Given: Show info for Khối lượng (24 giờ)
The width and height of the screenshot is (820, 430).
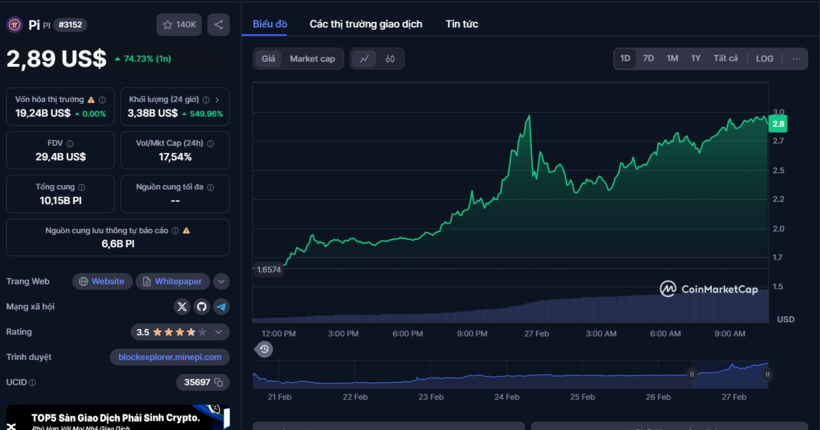Looking at the screenshot, I should pos(206,100).
